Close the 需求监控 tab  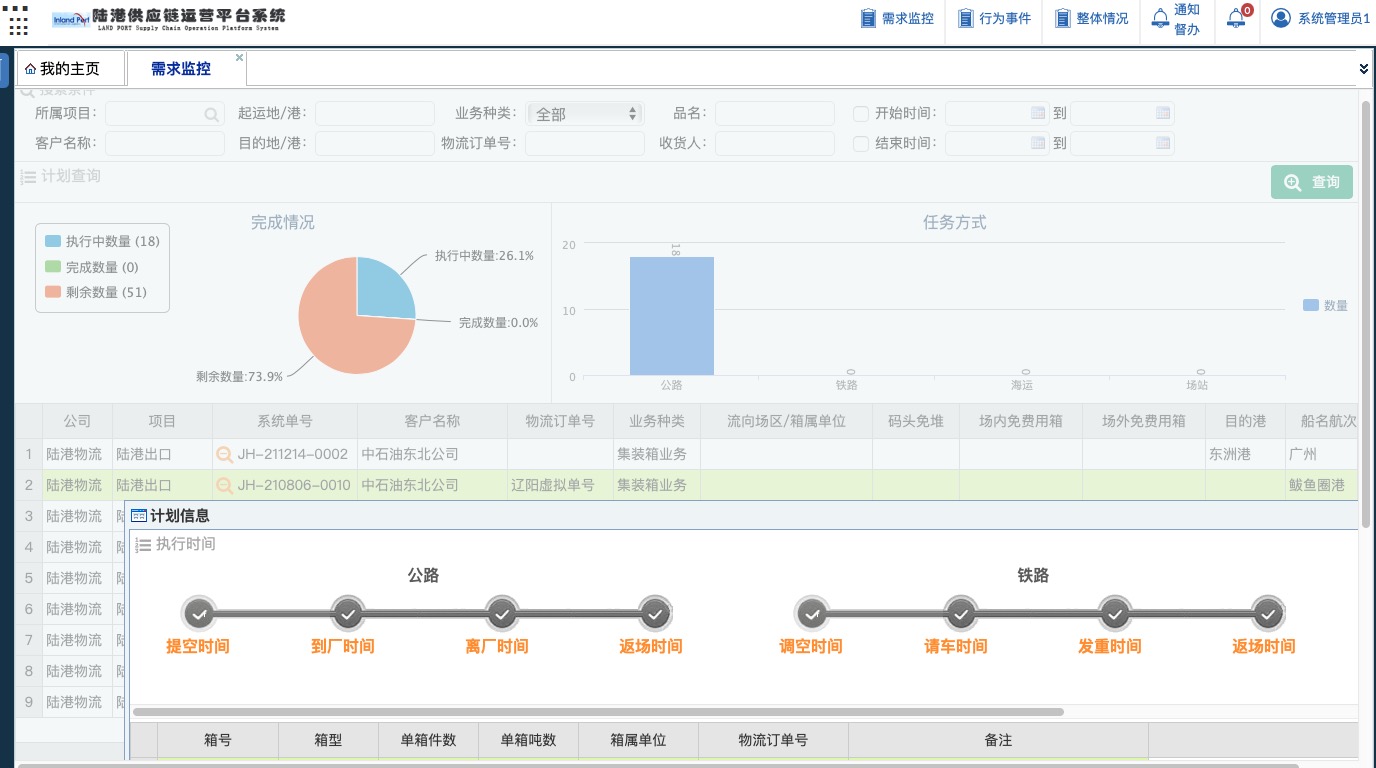pos(239,58)
